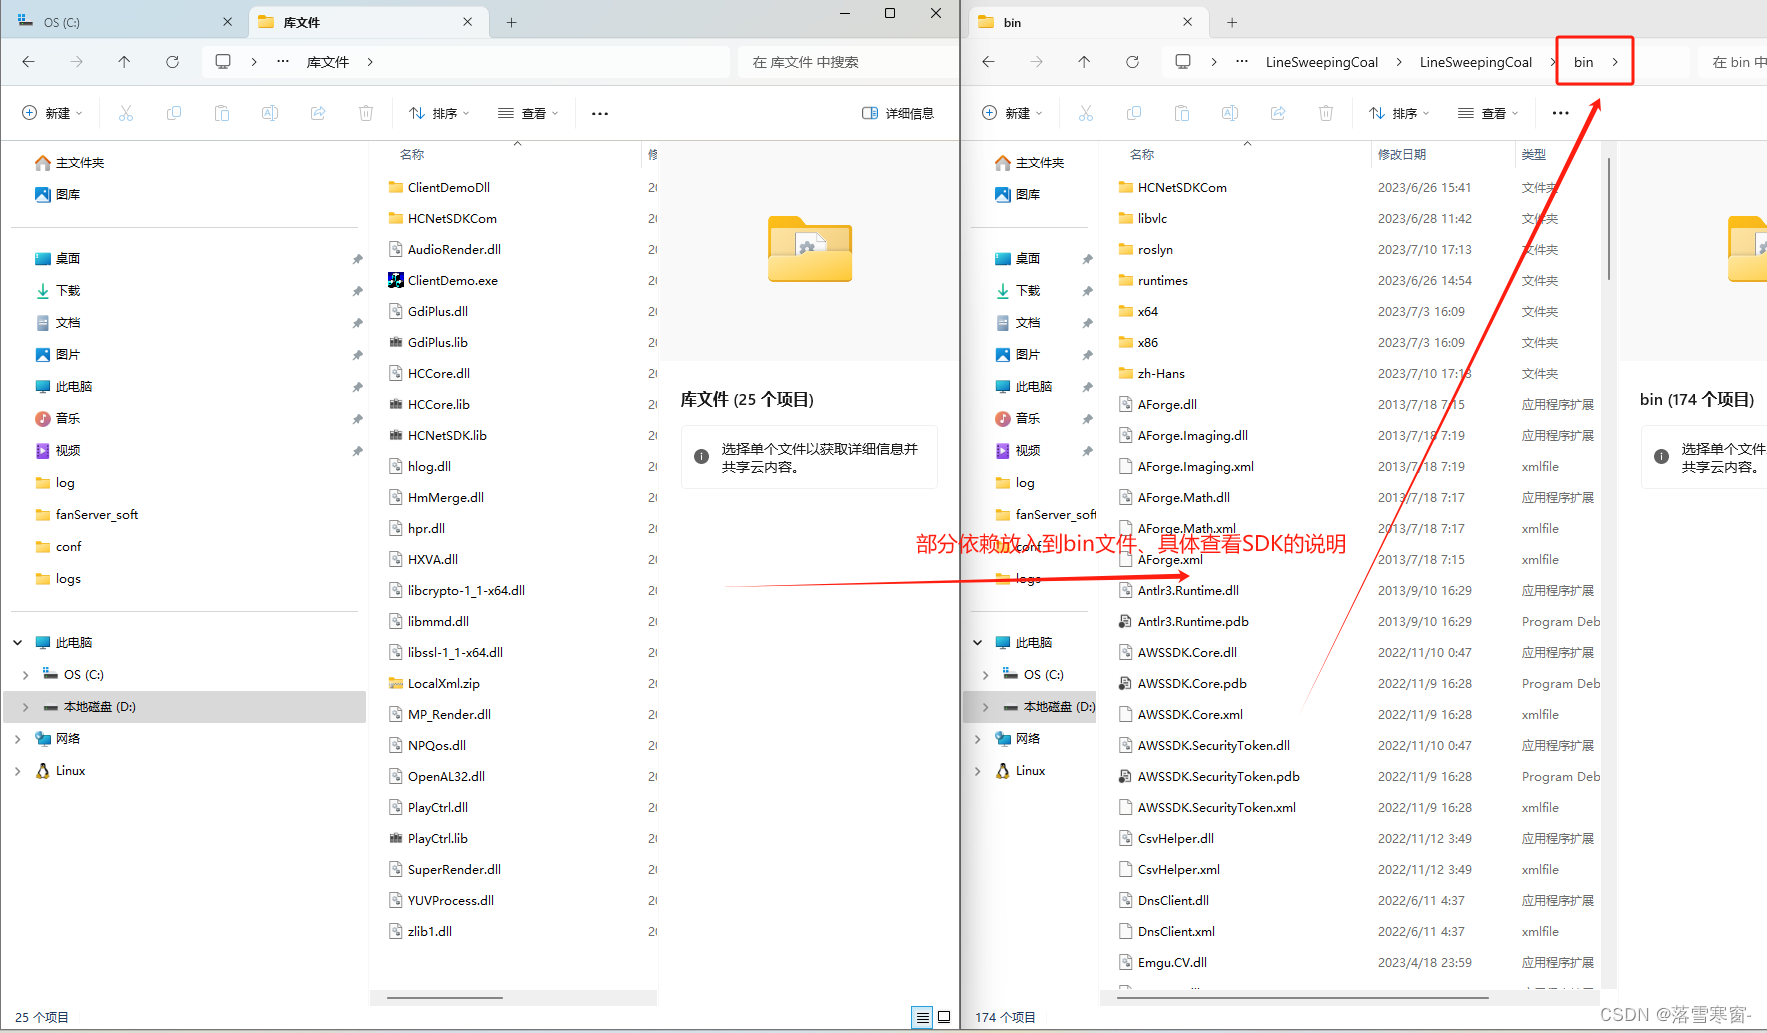Viewport: 1767px width, 1033px height.
Task: Add new tab in left window
Action: (x=511, y=22)
